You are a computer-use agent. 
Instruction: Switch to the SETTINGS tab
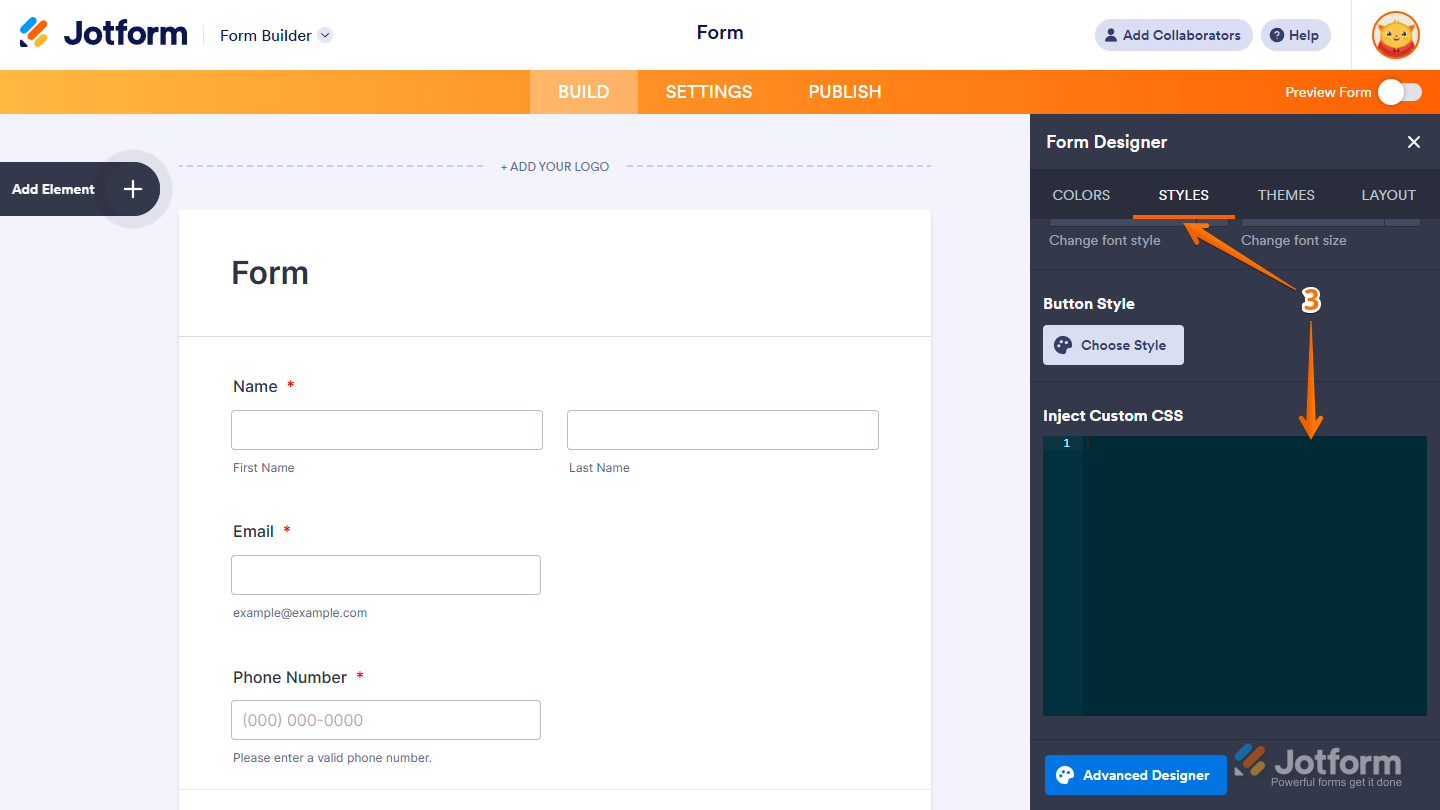pyautogui.click(x=708, y=91)
